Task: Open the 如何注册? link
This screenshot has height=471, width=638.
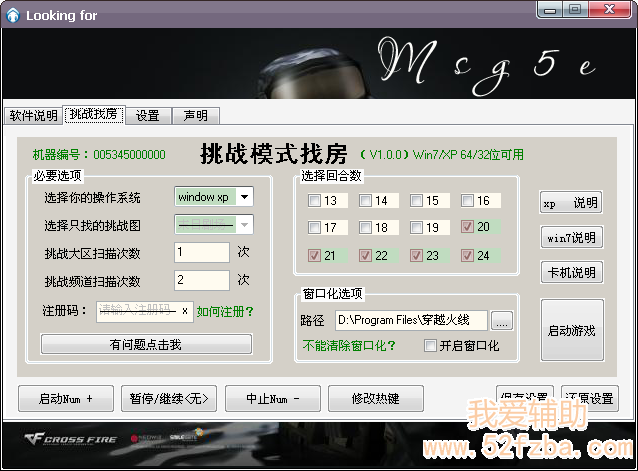Action: pyautogui.click(x=225, y=312)
